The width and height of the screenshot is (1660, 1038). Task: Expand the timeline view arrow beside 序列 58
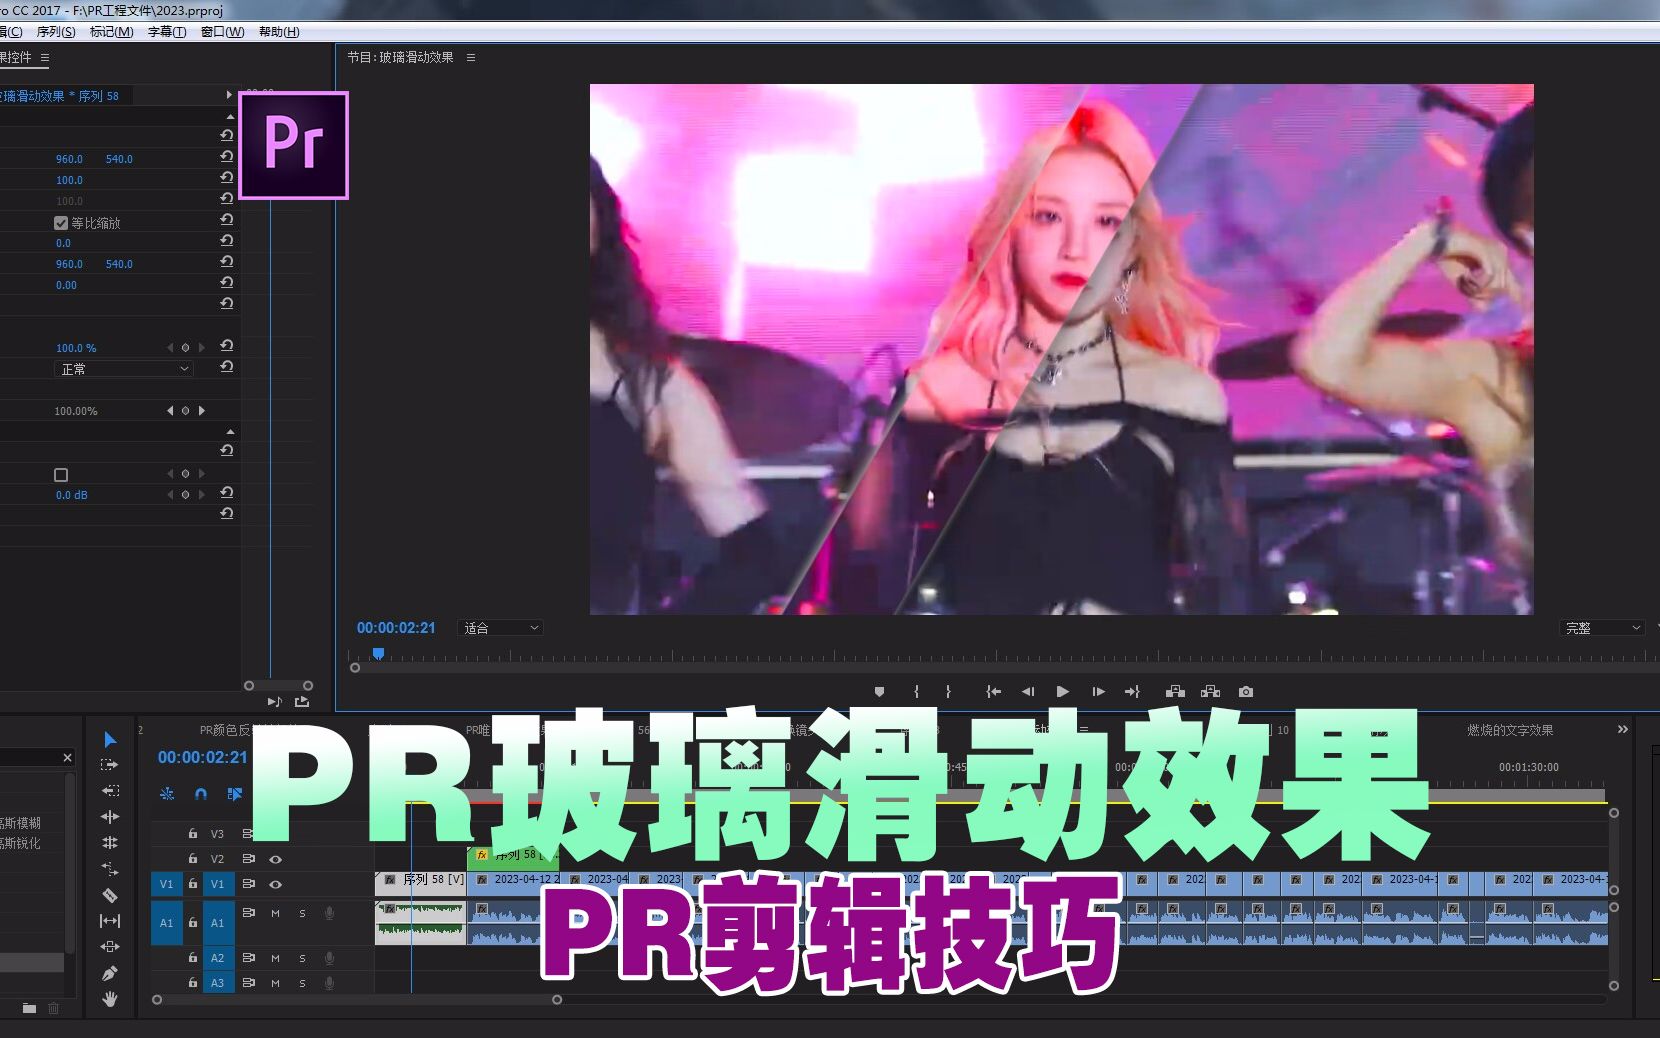tap(229, 95)
